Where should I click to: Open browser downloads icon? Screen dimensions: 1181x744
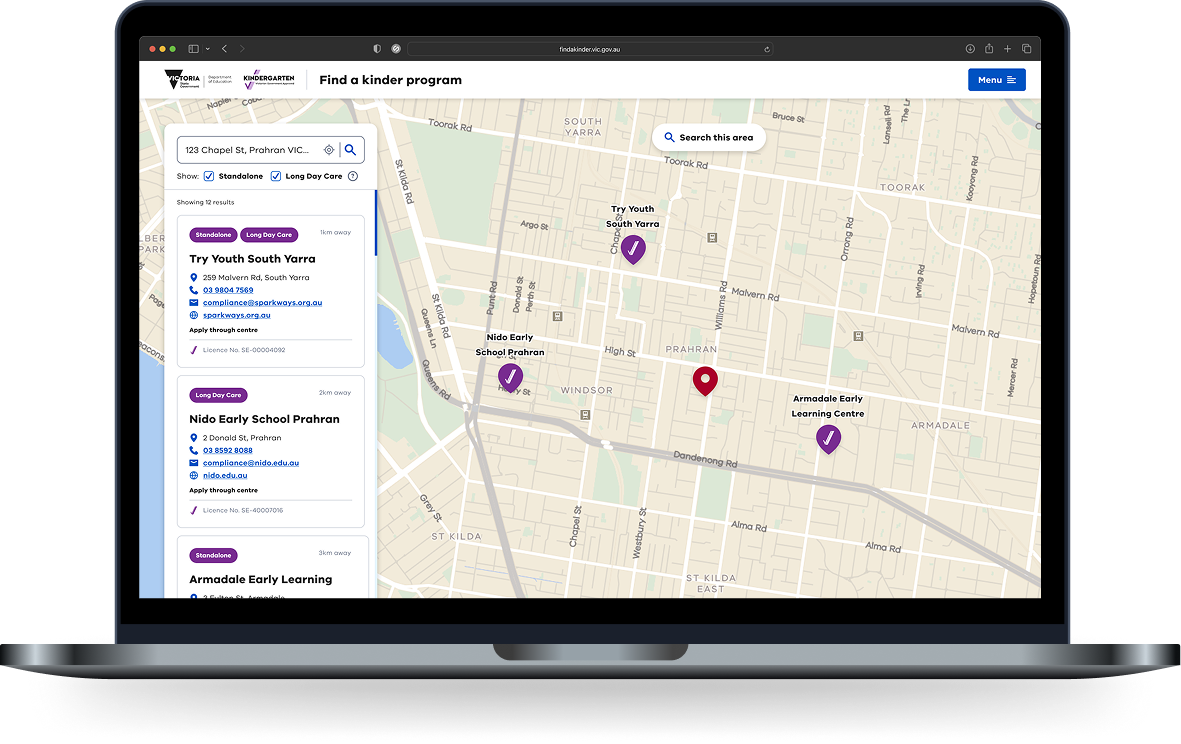[x=970, y=49]
